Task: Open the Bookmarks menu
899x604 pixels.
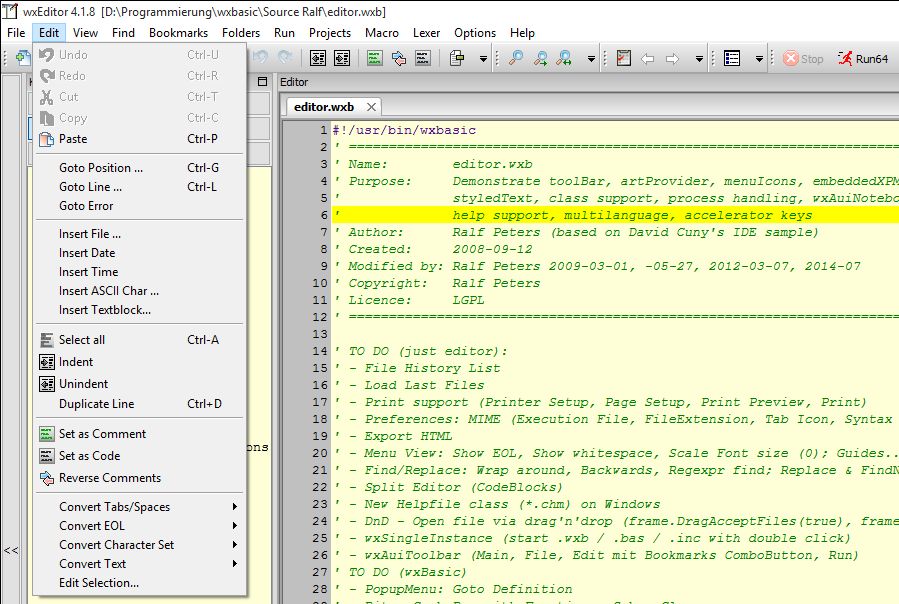Action: pyautogui.click(x=178, y=33)
